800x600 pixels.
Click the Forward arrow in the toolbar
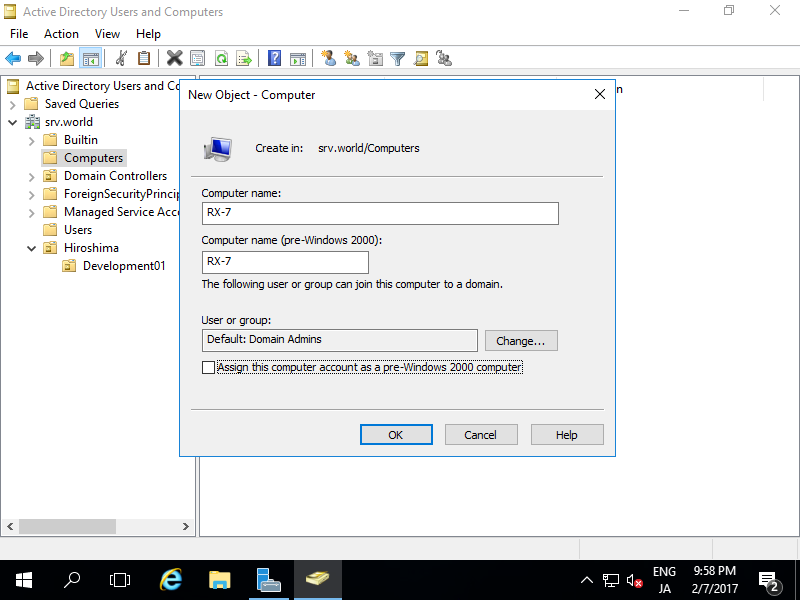point(36,59)
